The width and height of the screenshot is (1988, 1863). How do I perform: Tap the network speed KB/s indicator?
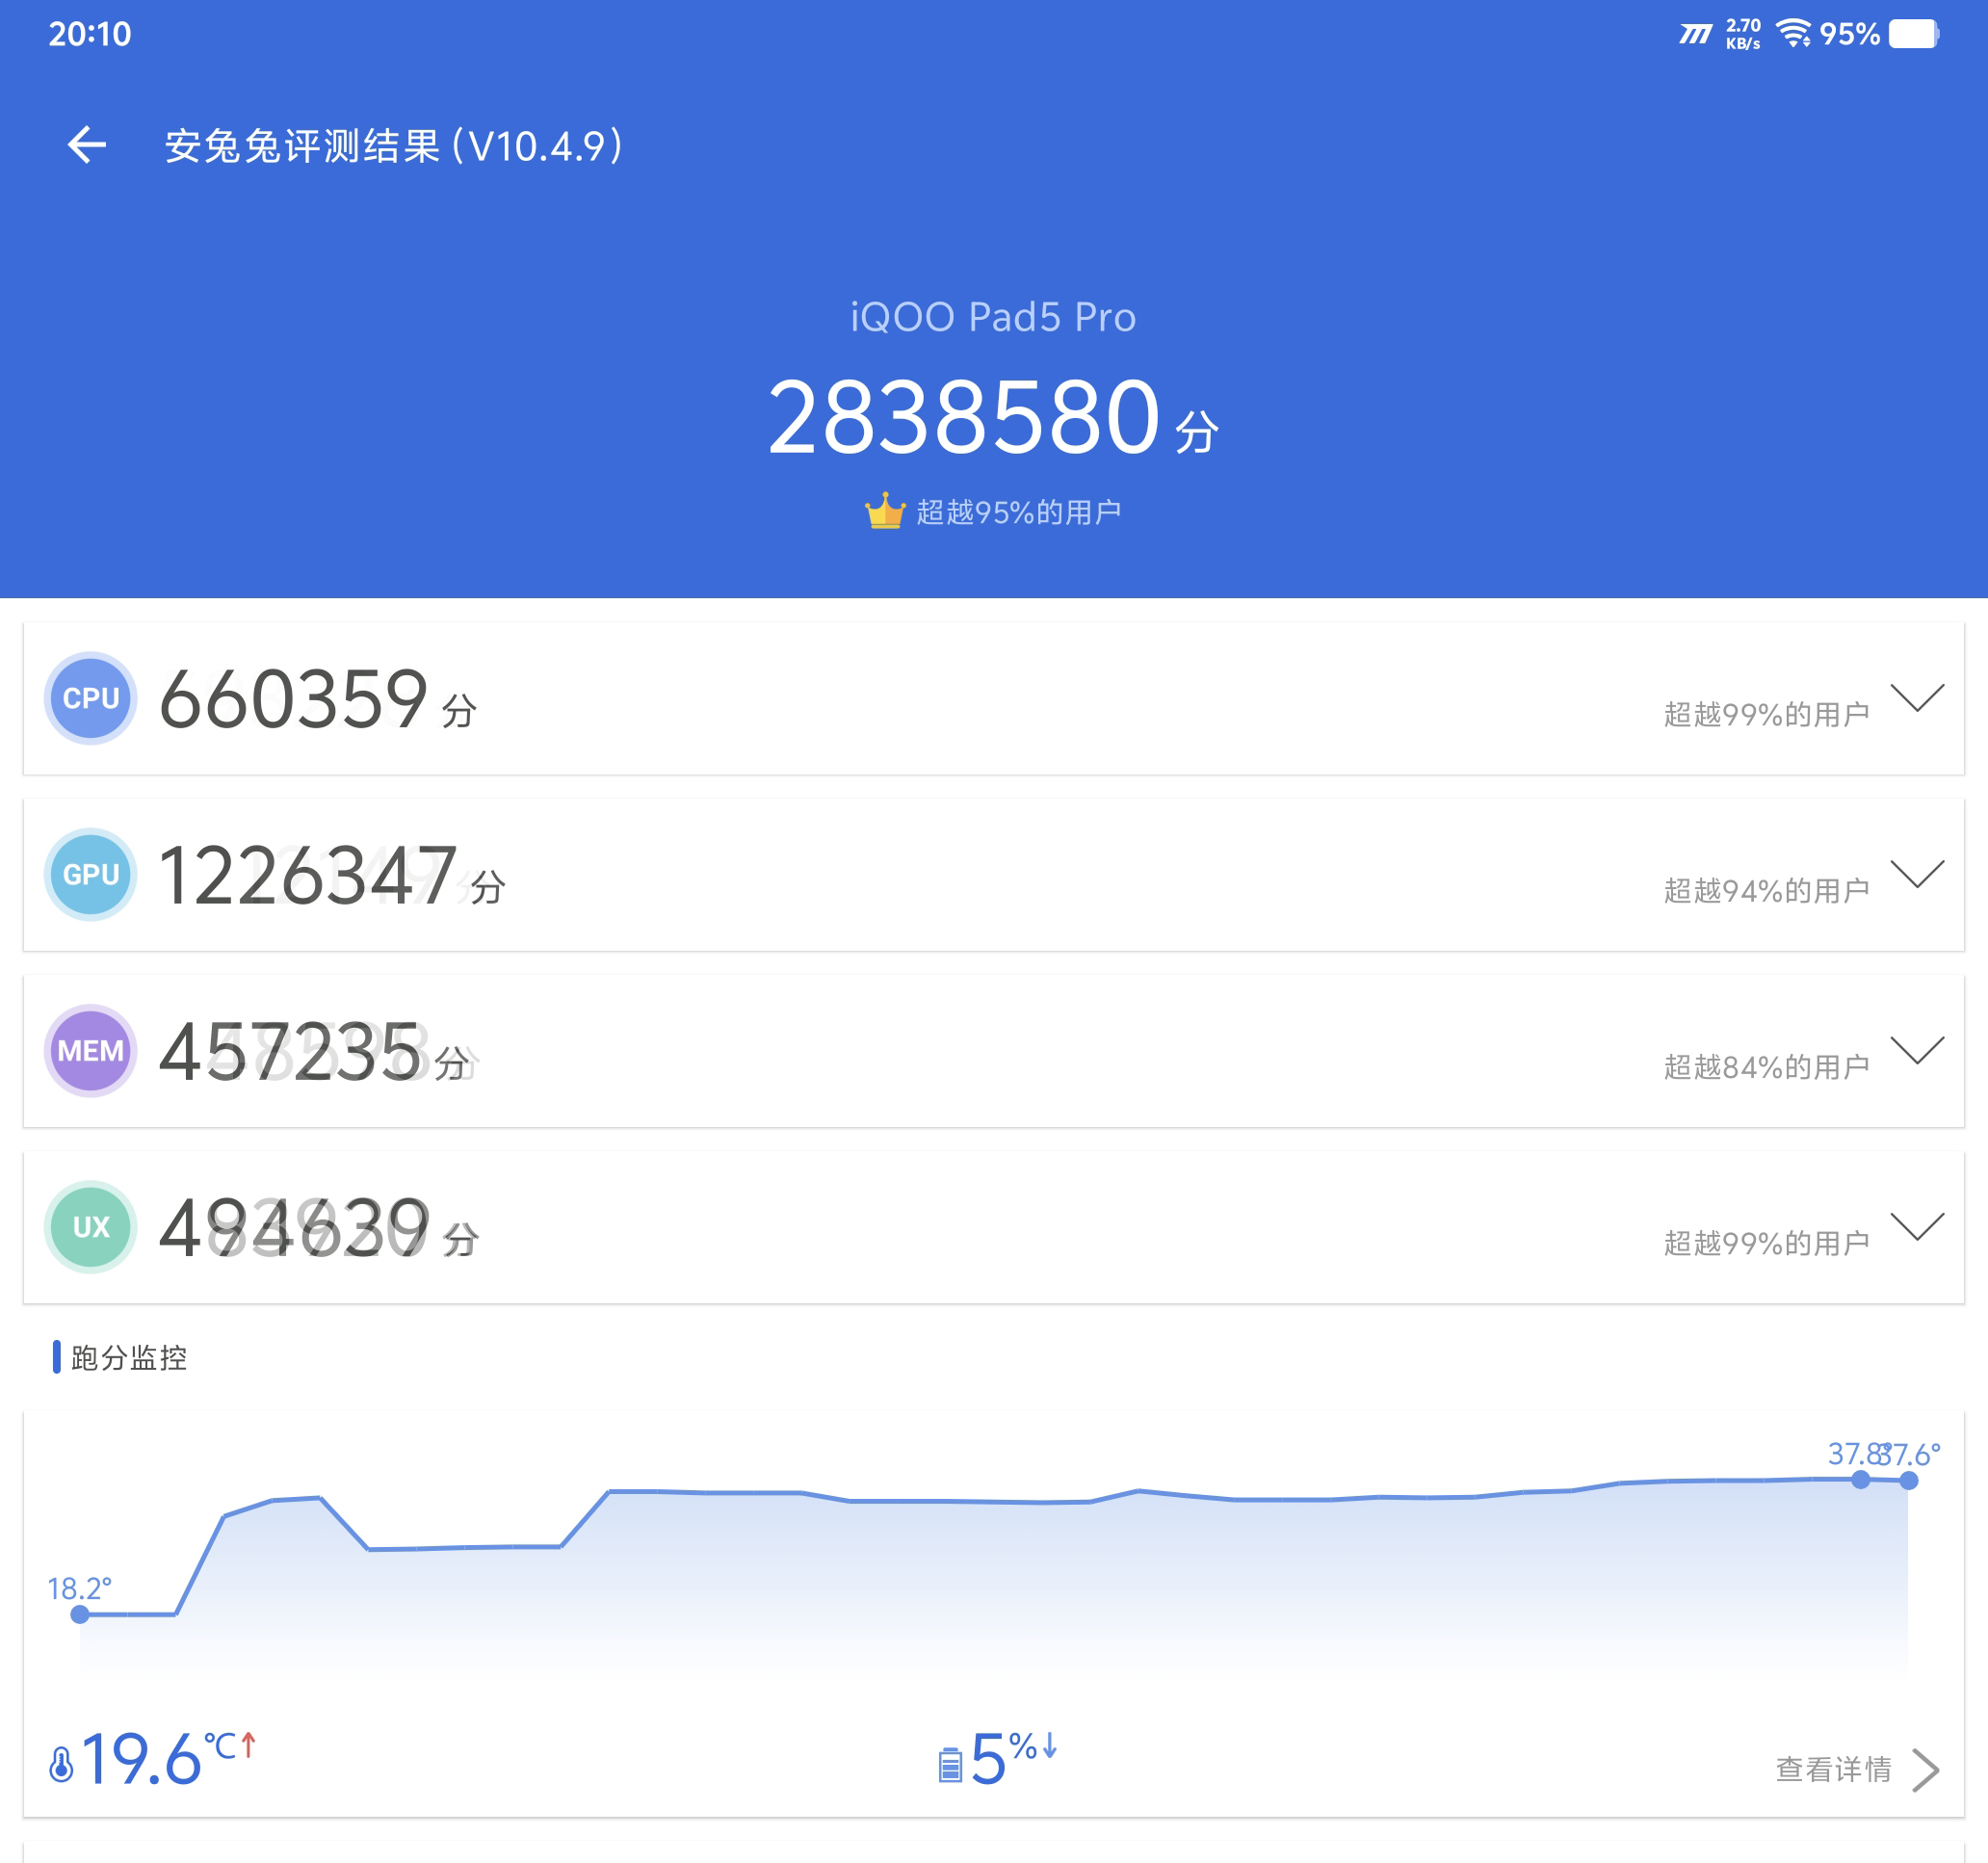pyautogui.click(x=1743, y=34)
